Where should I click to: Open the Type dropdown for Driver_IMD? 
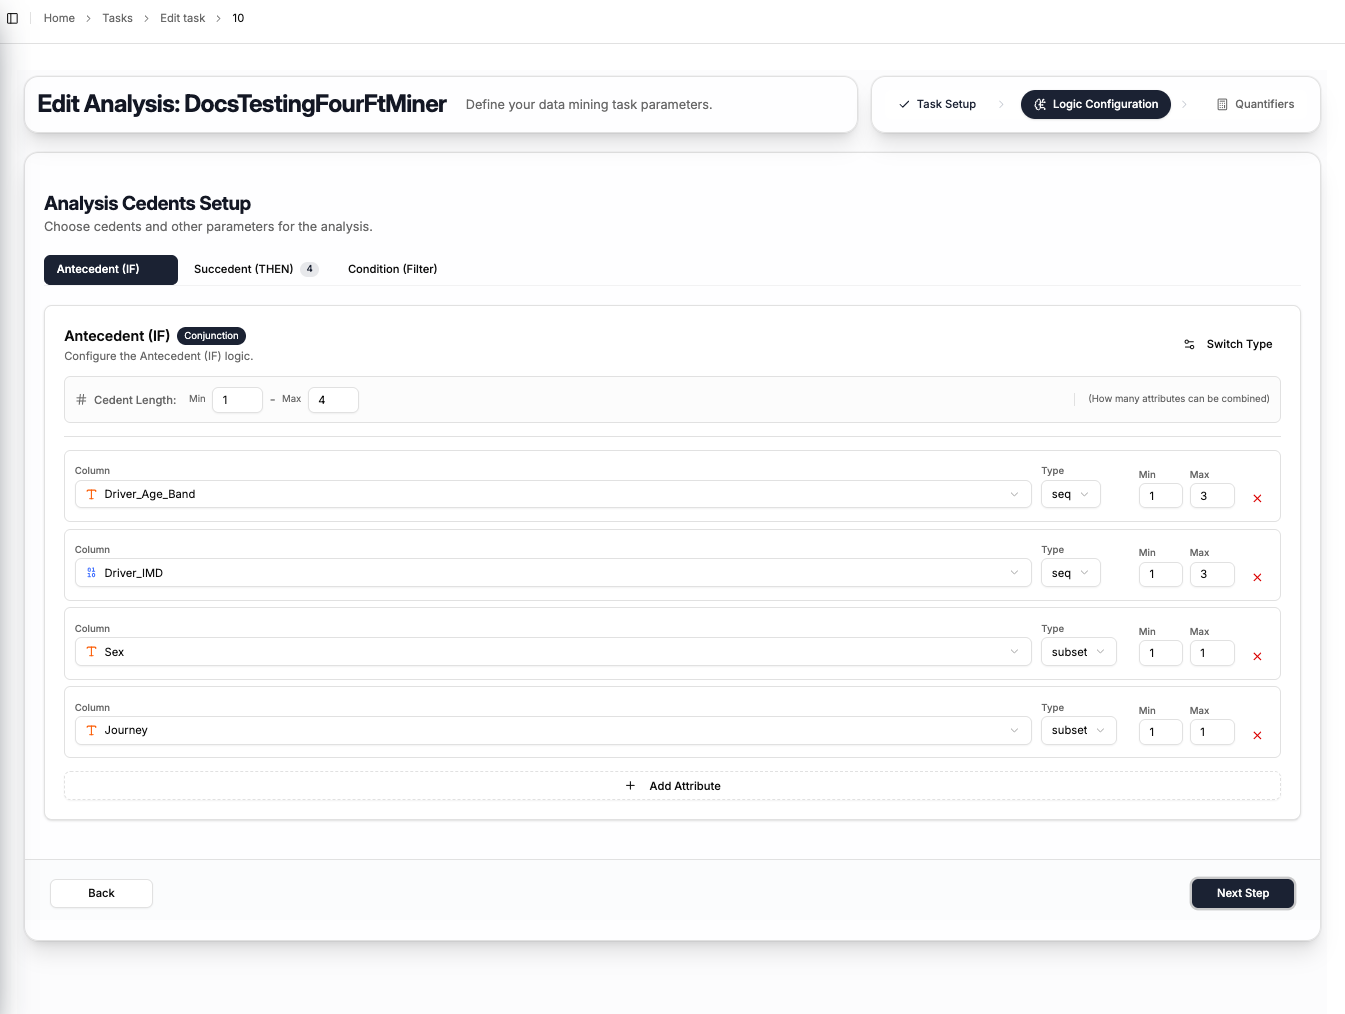click(x=1070, y=573)
